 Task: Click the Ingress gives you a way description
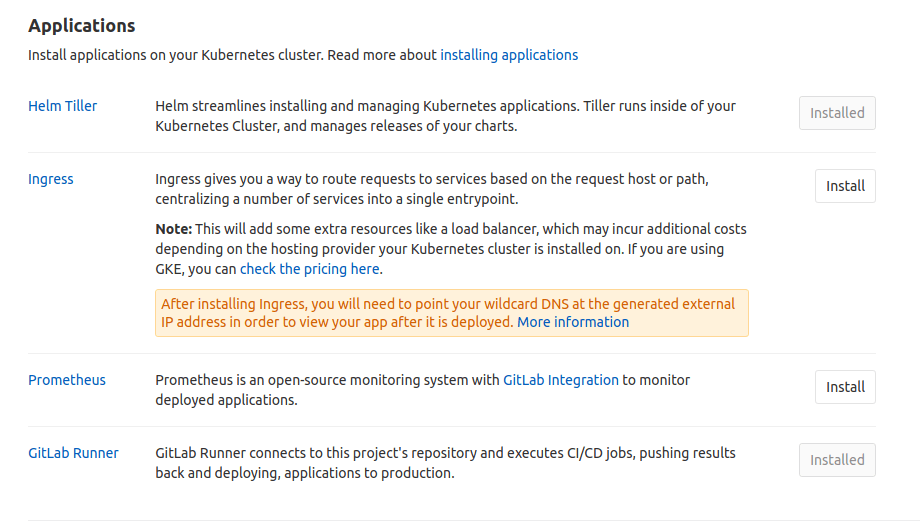432,189
